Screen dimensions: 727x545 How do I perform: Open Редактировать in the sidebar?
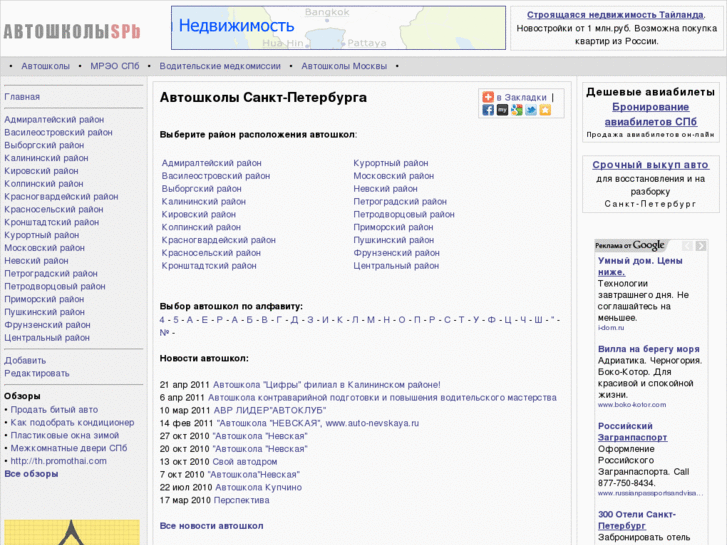coord(37,373)
